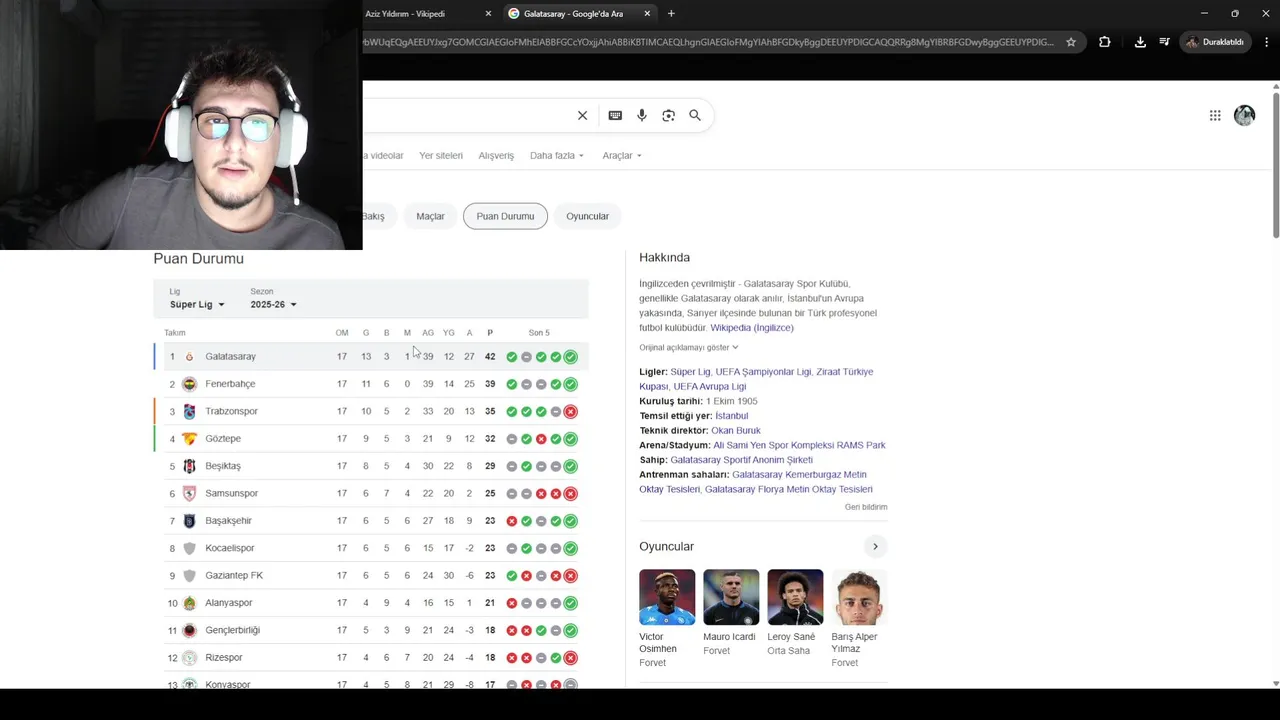Click the Trabzonspor team name in standings
This screenshot has height=720, width=1280.
[x=231, y=411]
